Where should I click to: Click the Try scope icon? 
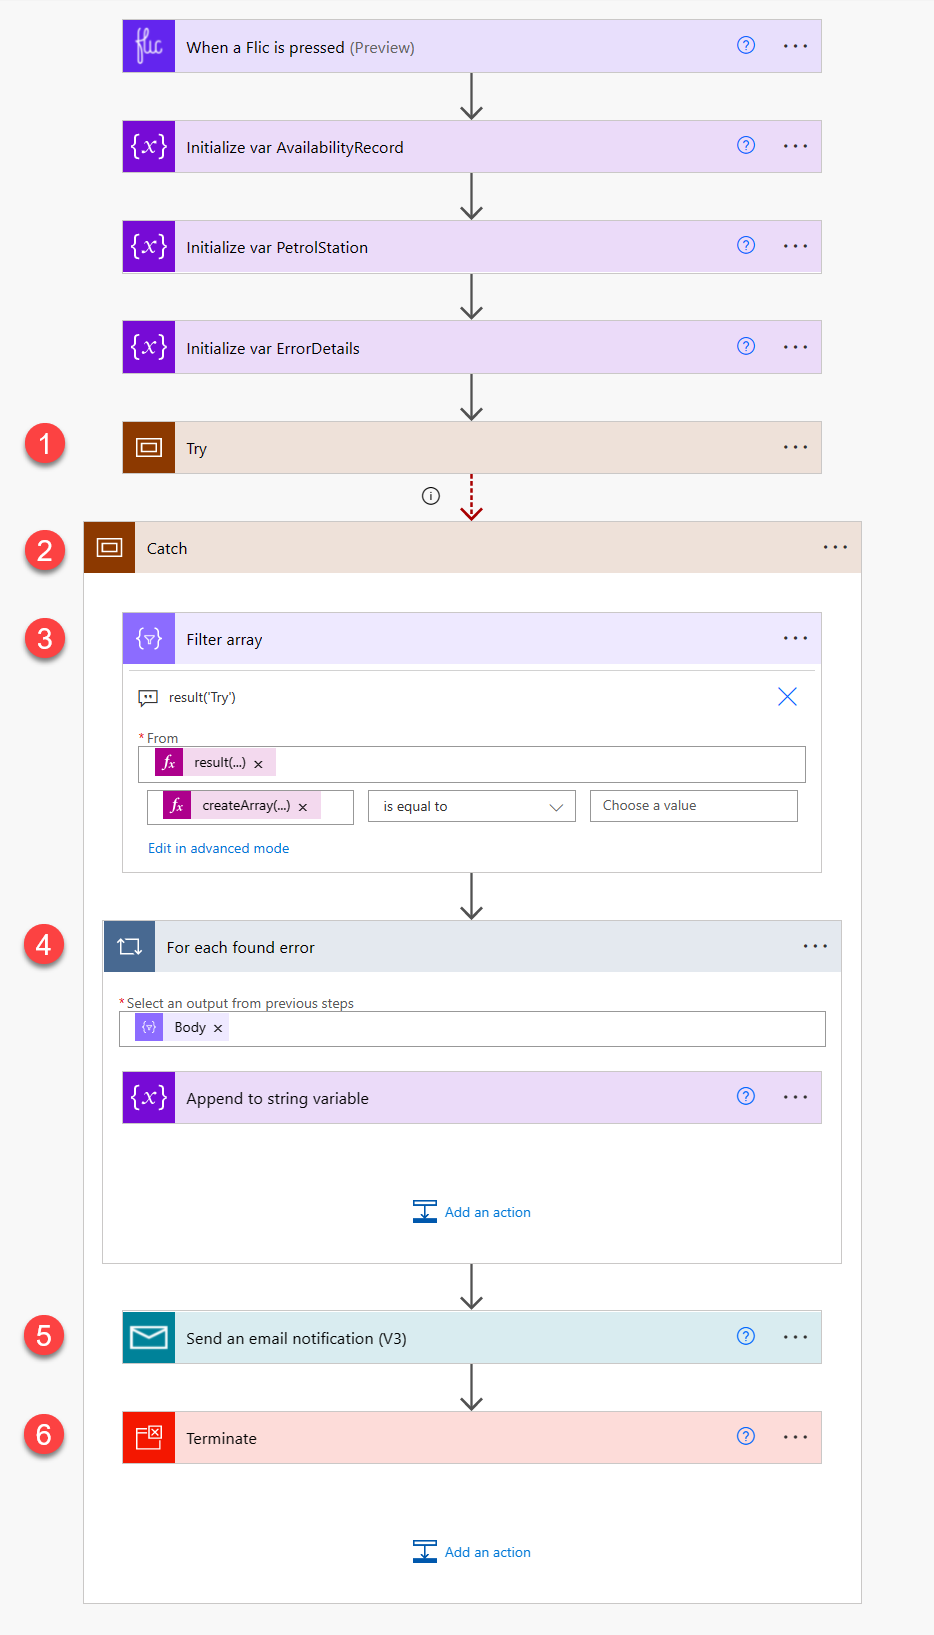pyautogui.click(x=149, y=448)
